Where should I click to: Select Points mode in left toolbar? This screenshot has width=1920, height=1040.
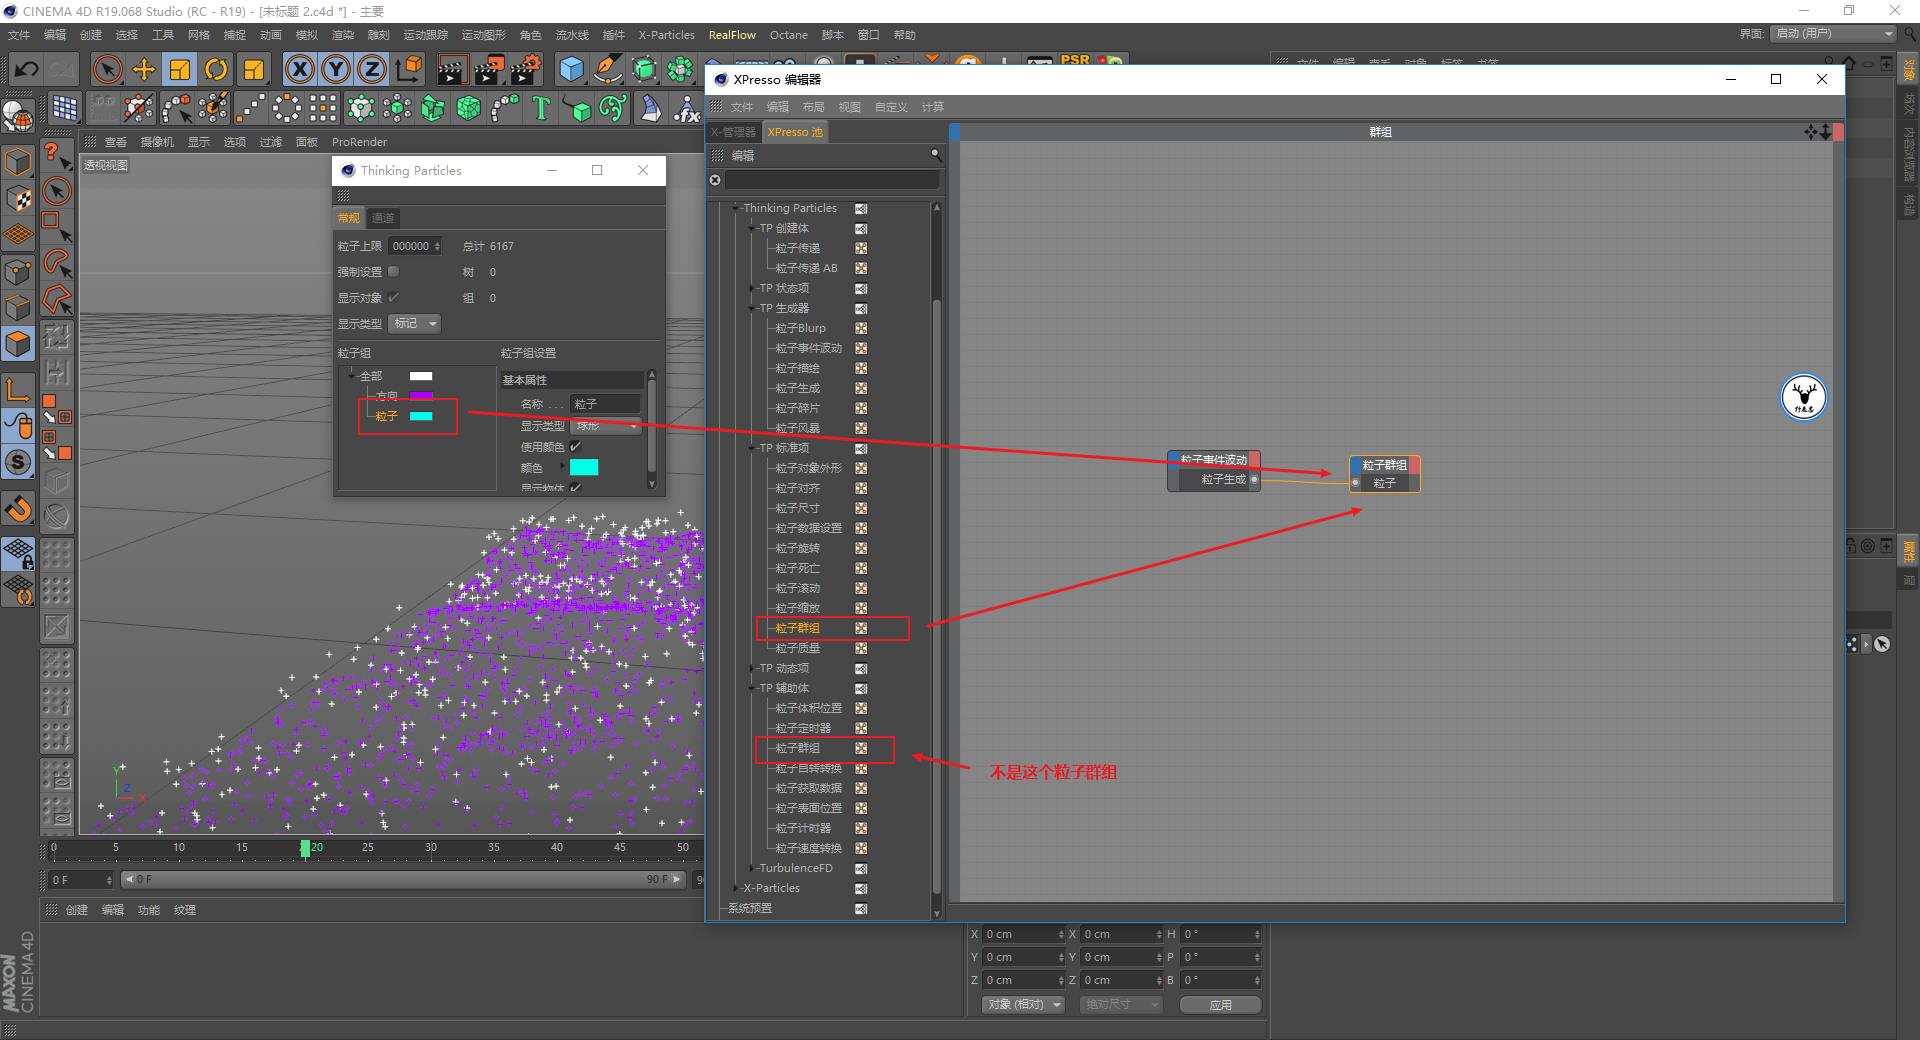coord(18,272)
